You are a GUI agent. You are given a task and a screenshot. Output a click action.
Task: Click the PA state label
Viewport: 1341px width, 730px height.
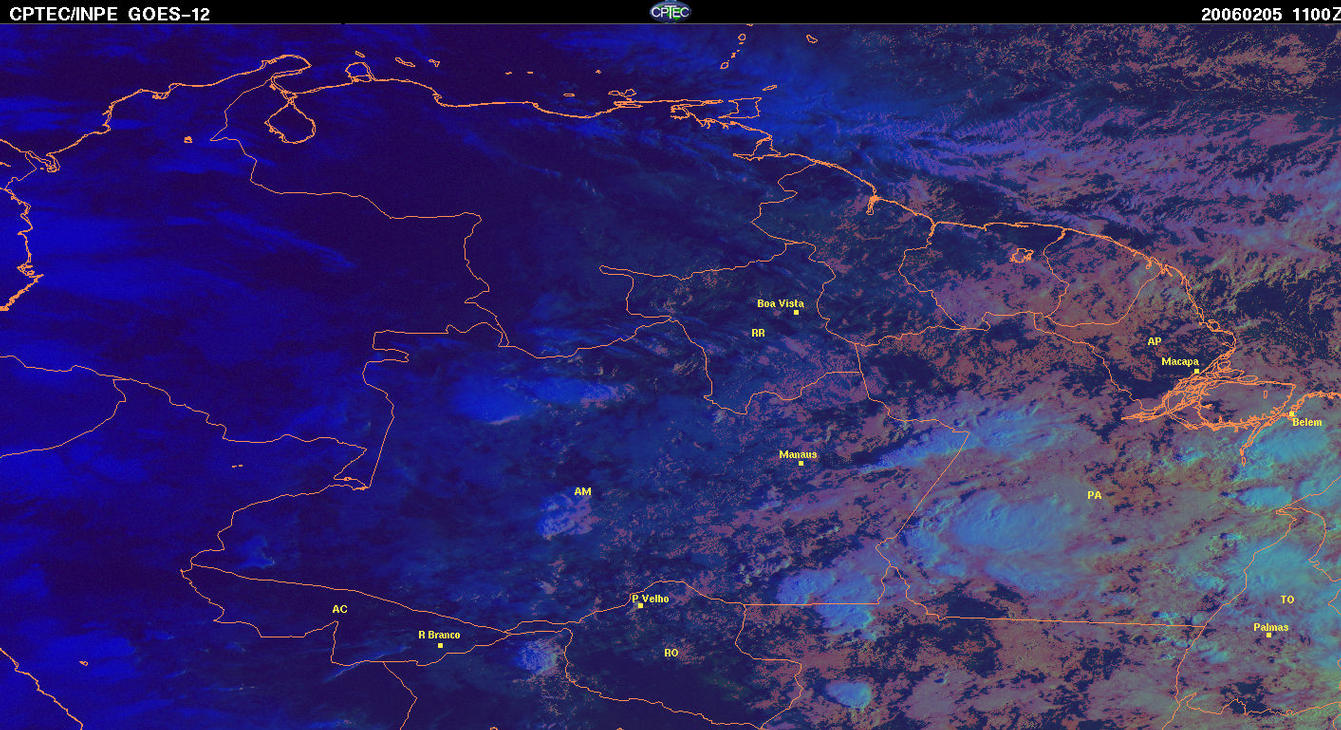click(1094, 495)
